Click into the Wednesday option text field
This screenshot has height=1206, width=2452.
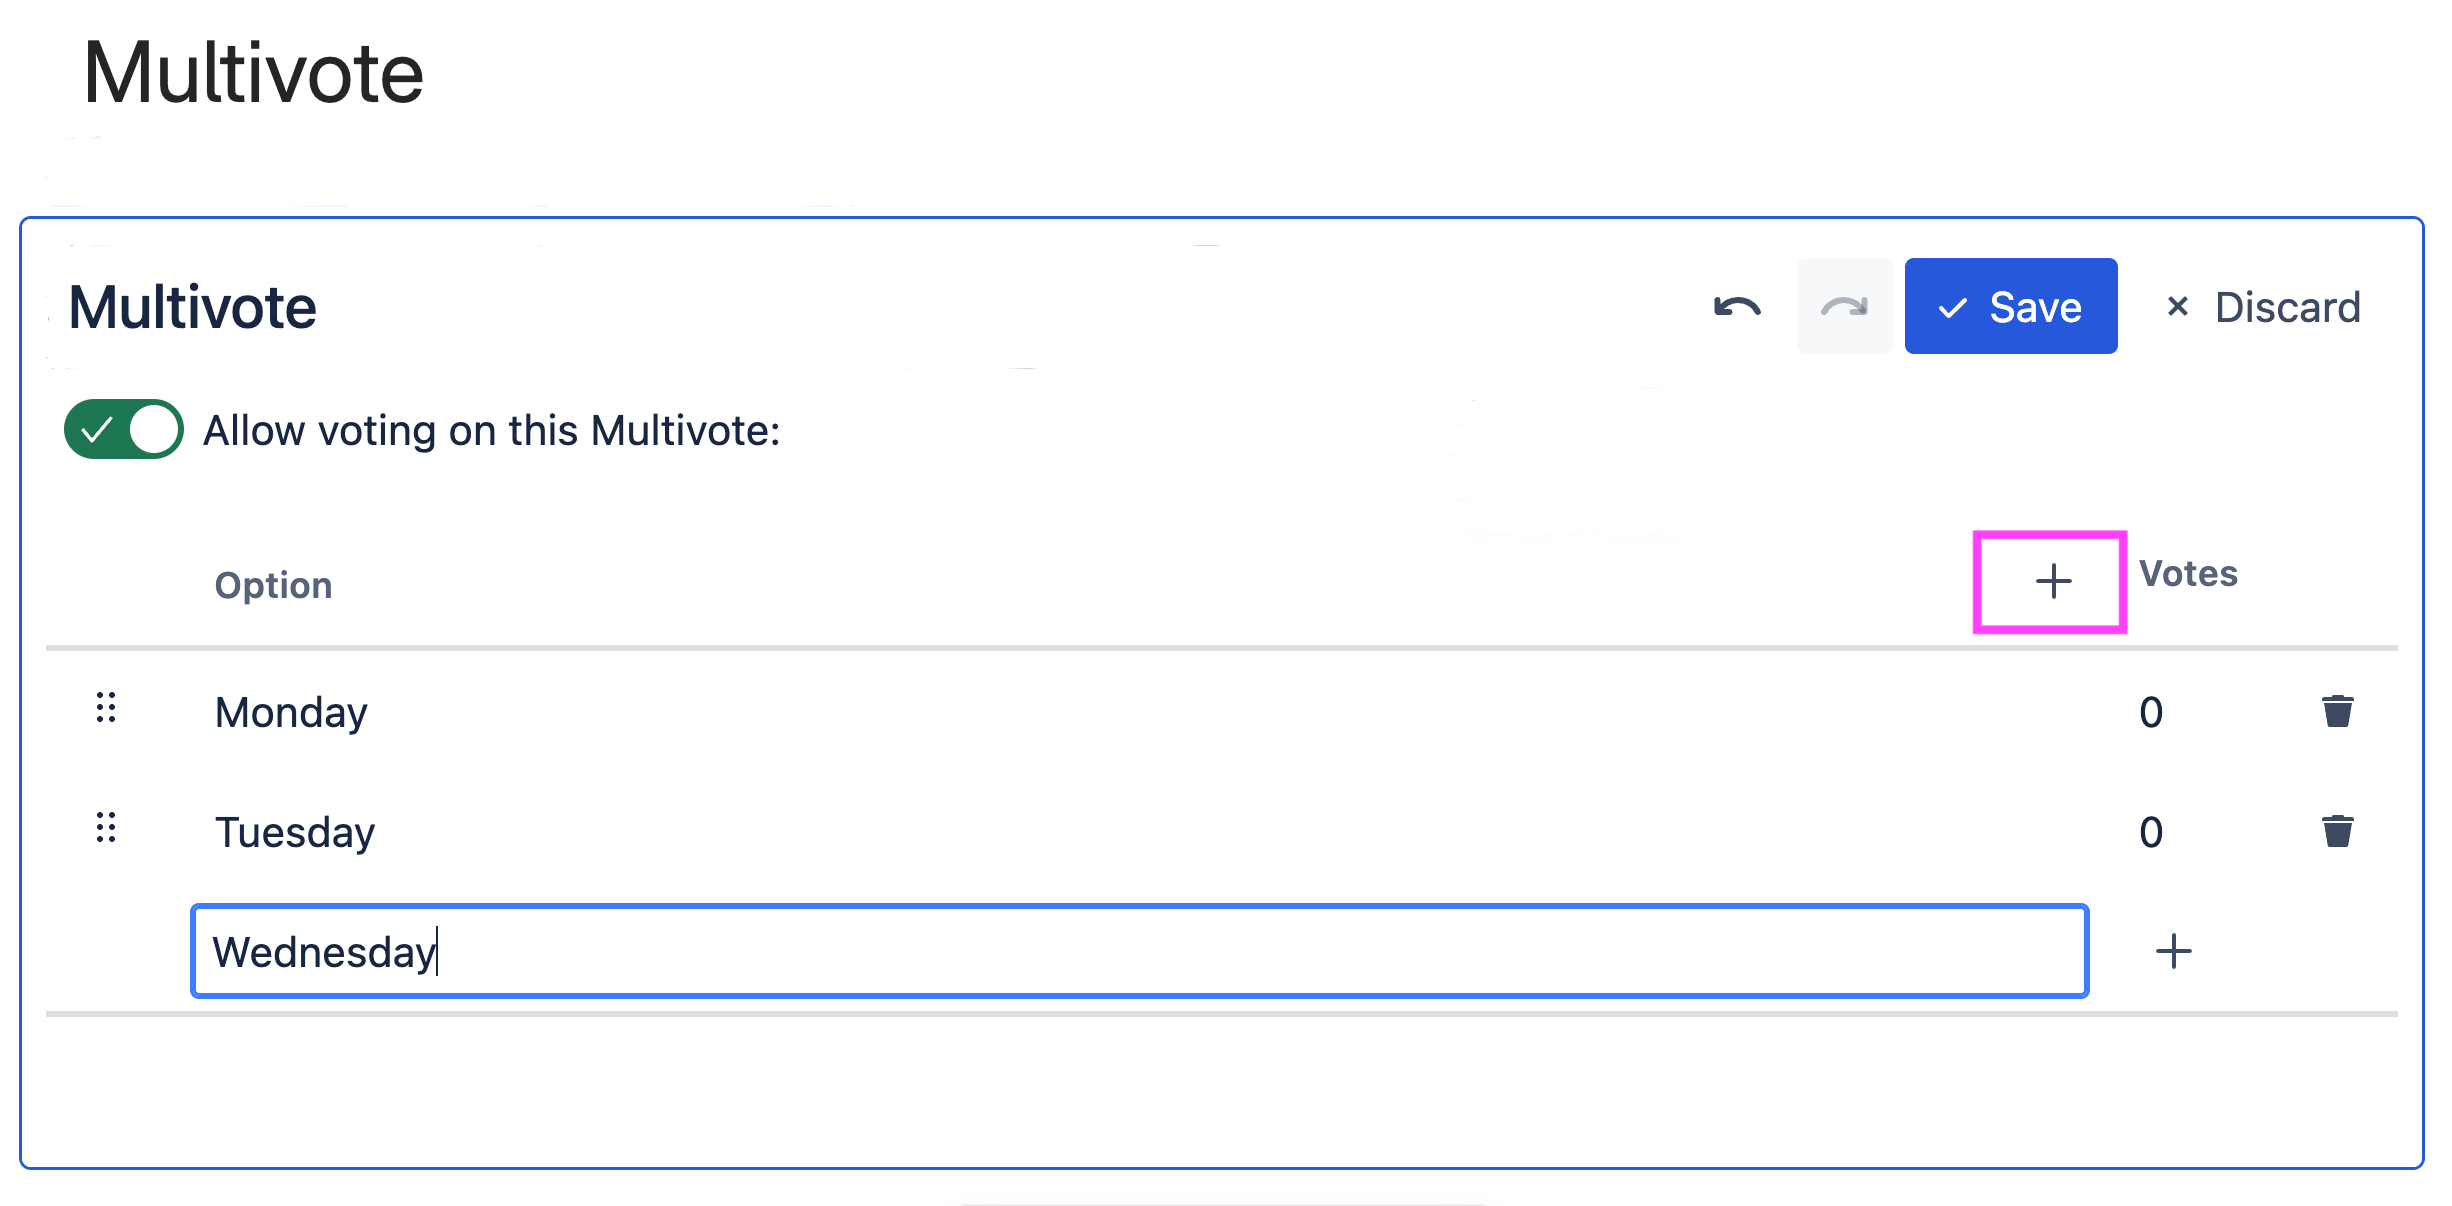point(1138,951)
